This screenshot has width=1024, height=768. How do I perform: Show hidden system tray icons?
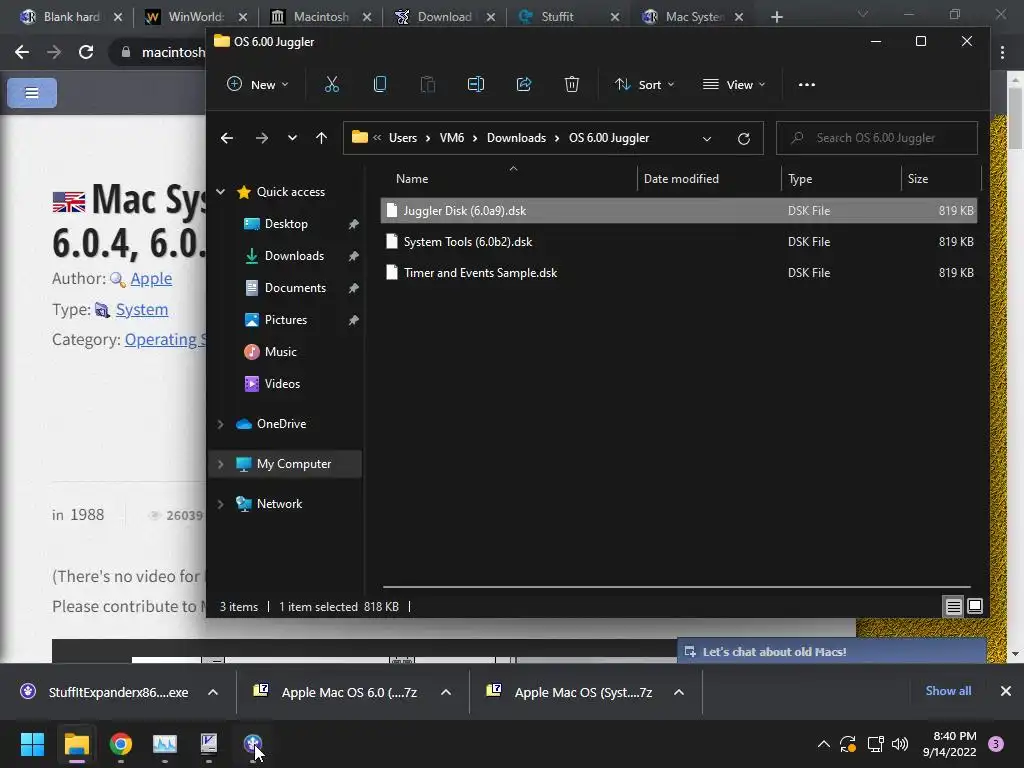tap(824, 744)
